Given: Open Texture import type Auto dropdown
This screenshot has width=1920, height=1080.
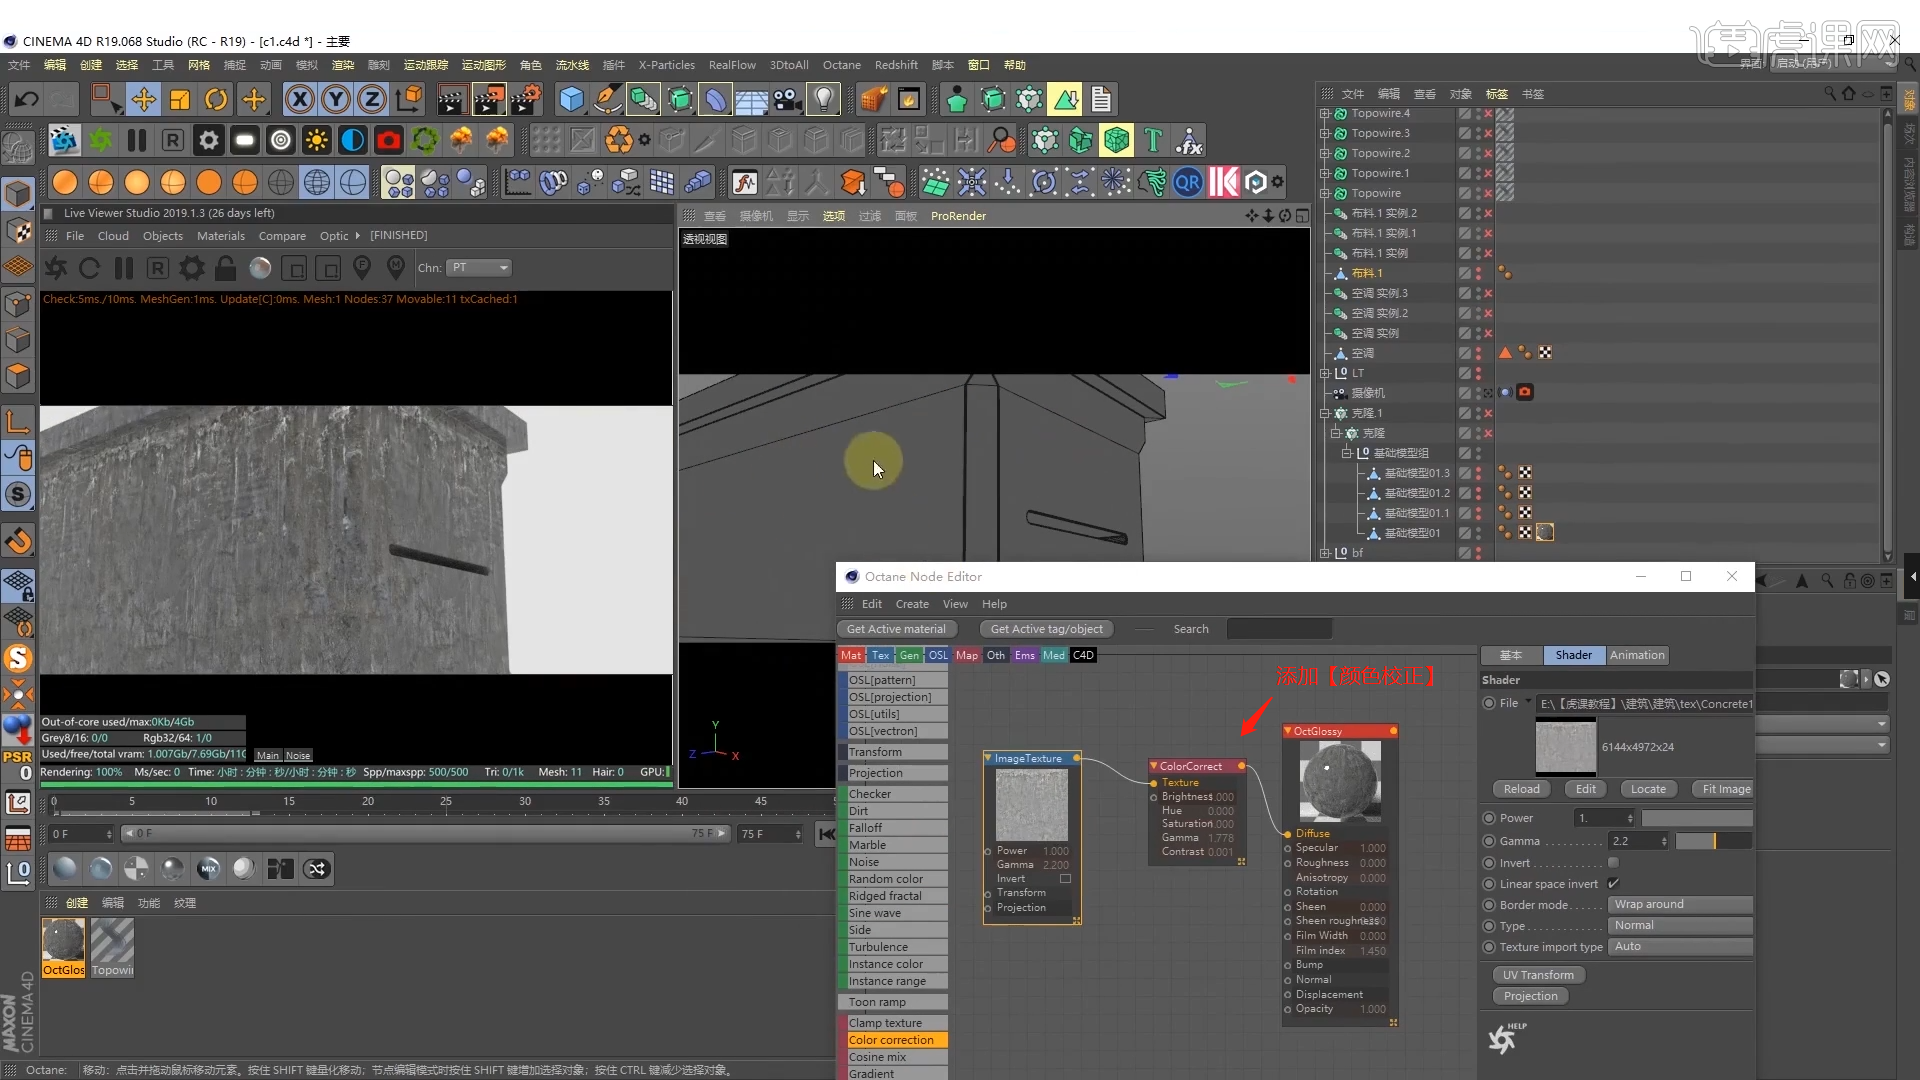Looking at the screenshot, I should tap(1680, 947).
